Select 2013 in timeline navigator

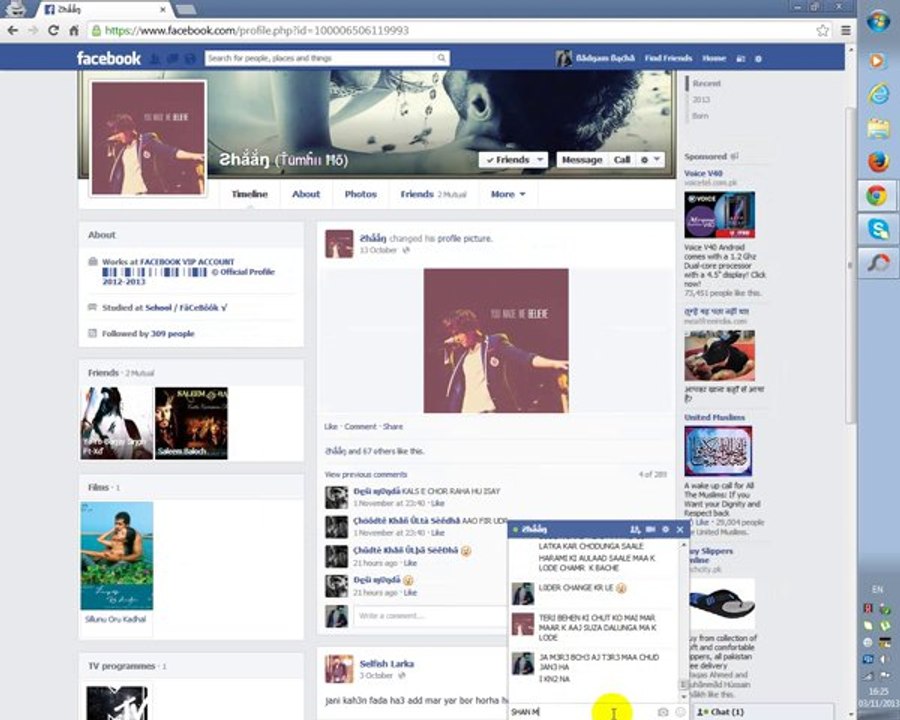click(x=701, y=99)
